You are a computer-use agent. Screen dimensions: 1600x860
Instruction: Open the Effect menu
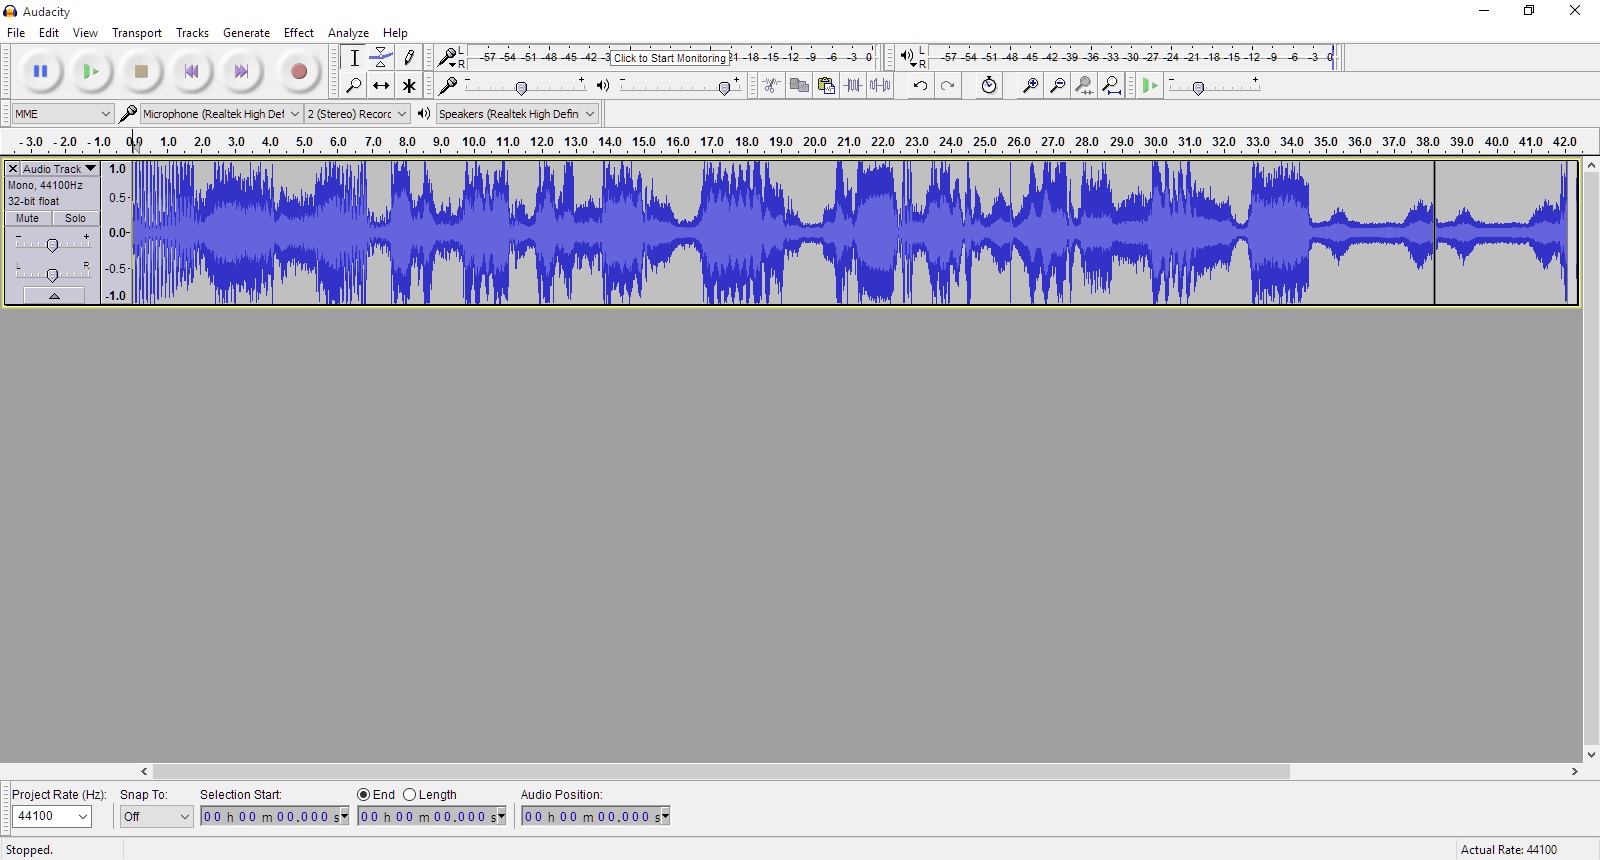(298, 33)
